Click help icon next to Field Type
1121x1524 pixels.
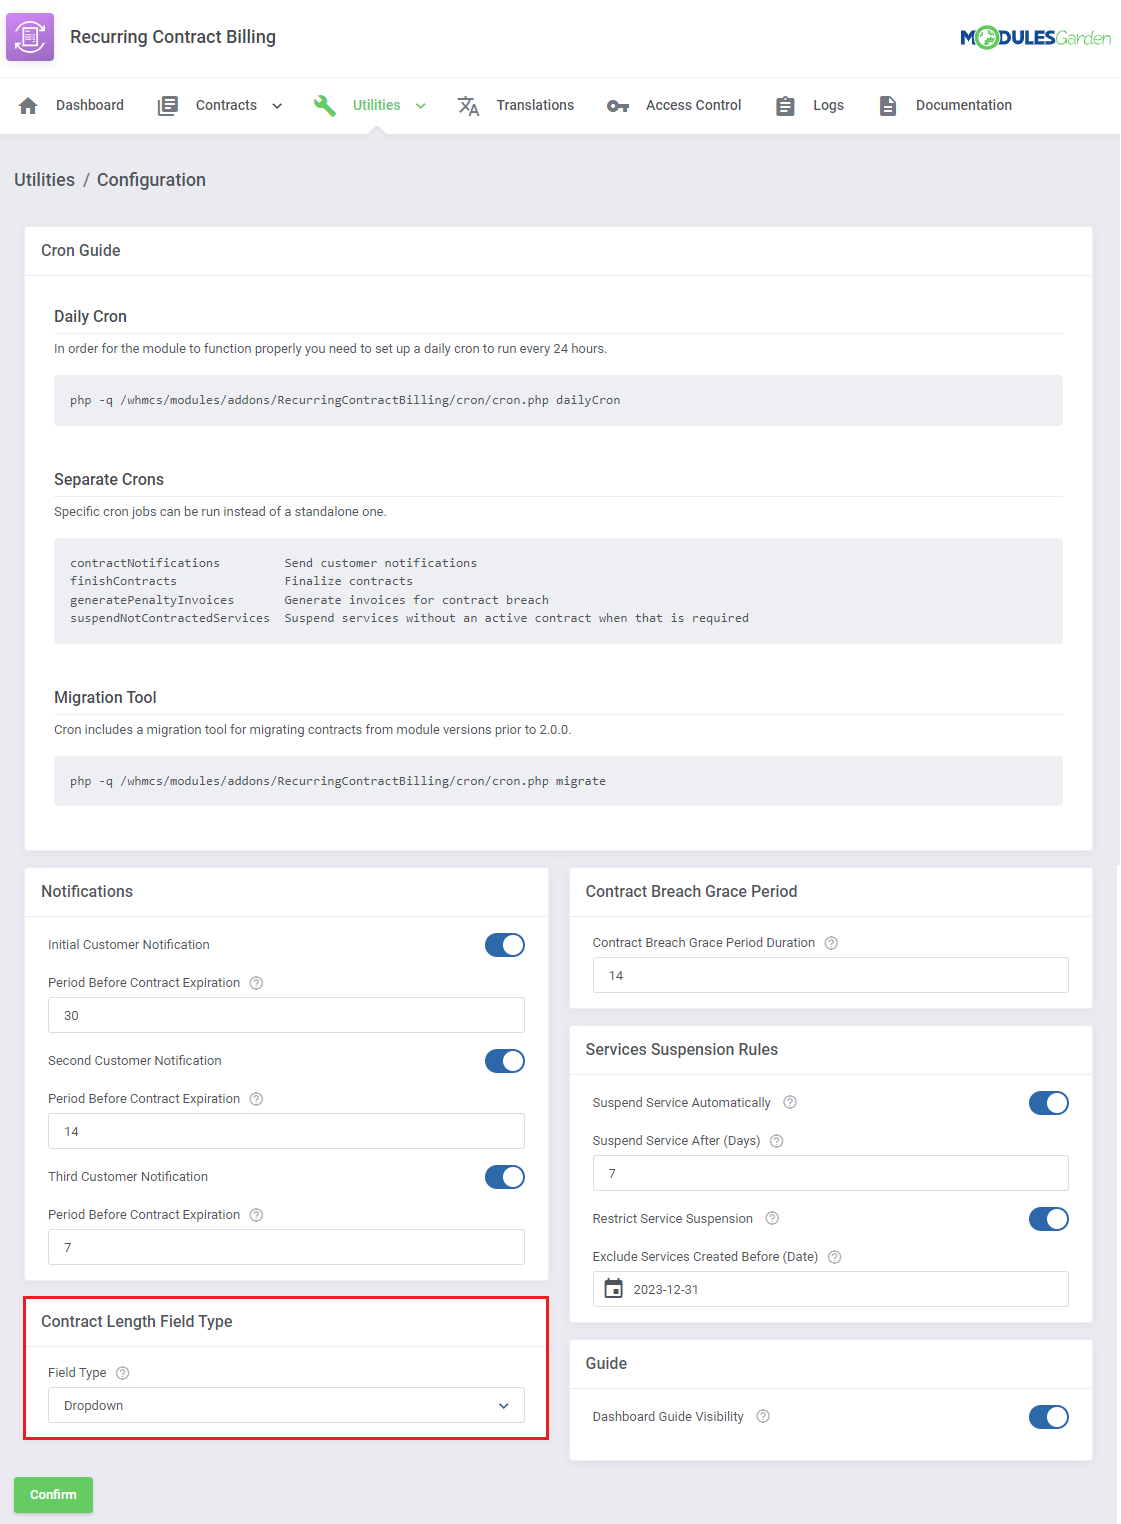pyautogui.click(x=123, y=1373)
